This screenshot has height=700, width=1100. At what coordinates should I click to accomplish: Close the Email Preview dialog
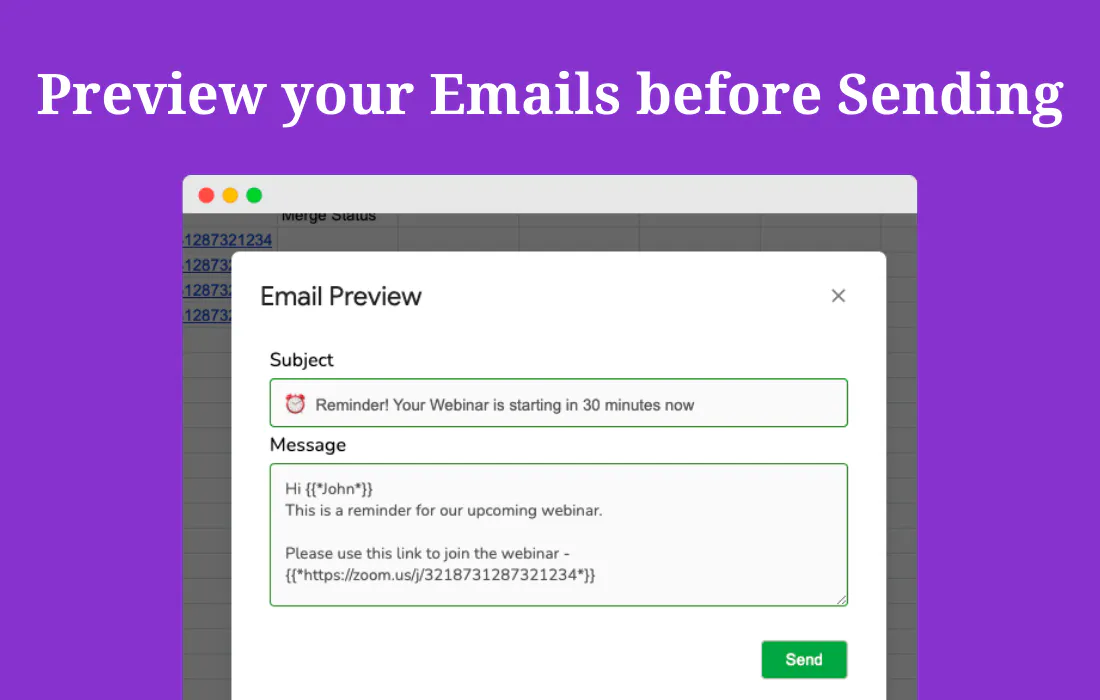tap(838, 296)
